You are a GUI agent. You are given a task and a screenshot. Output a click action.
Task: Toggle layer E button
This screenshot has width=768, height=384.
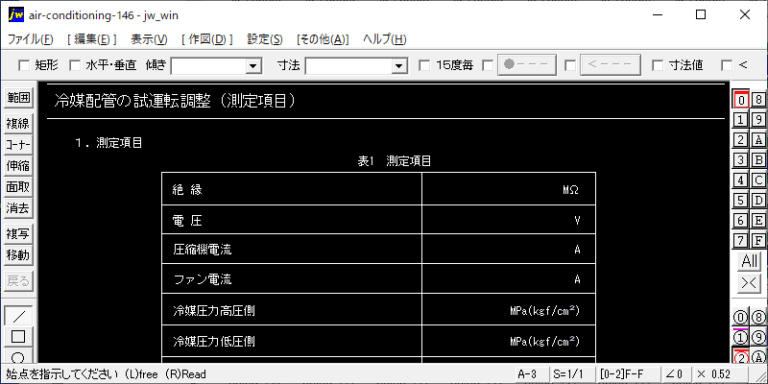click(x=759, y=220)
